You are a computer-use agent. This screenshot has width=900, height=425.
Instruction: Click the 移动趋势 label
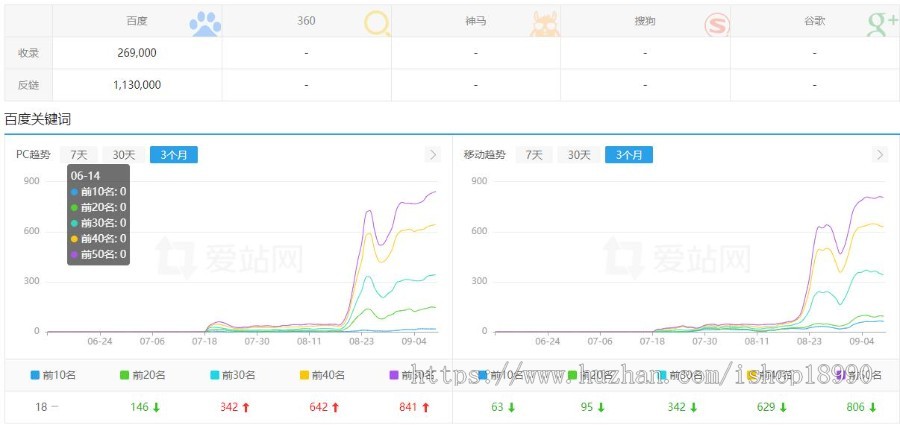click(x=484, y=154)
